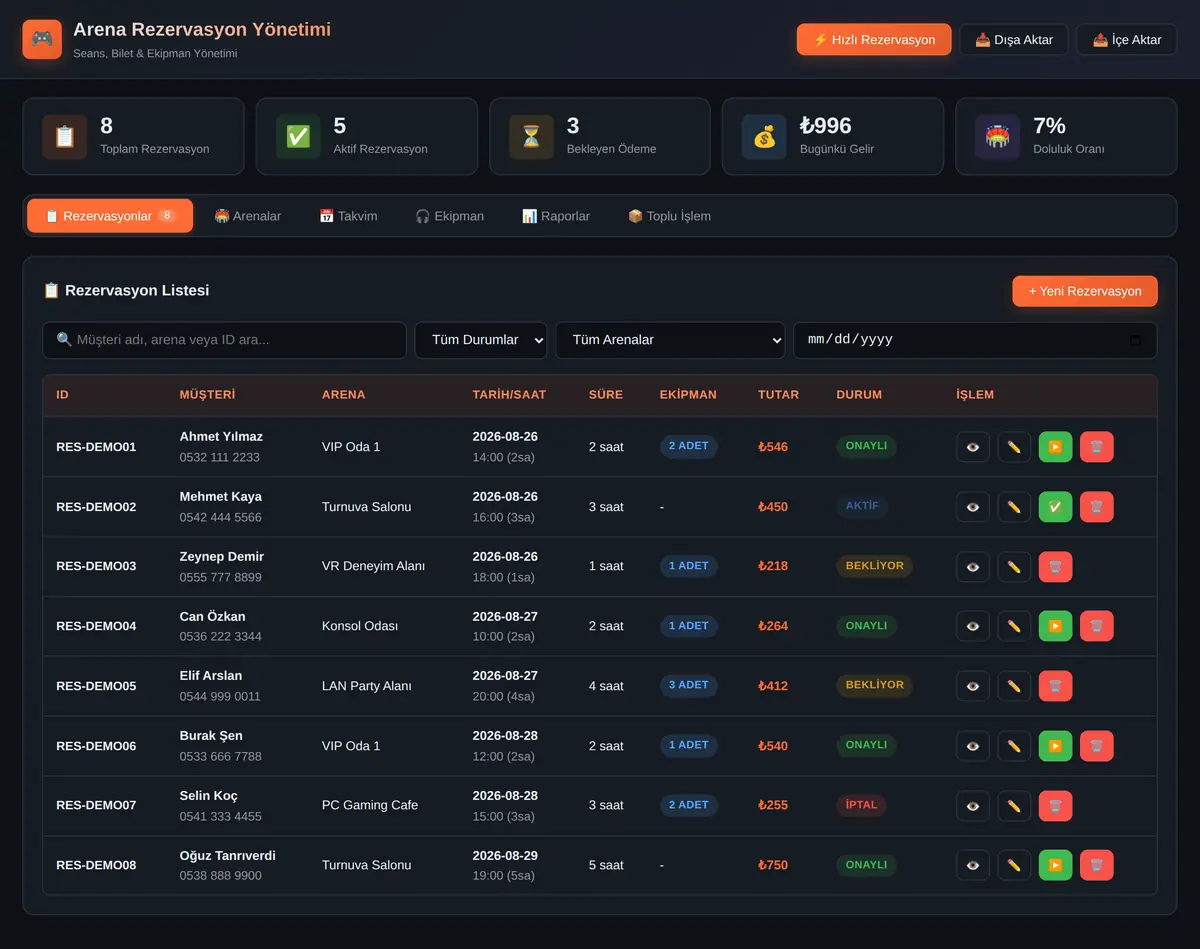Click the Dışa Aktar export button
The width and height of the screenshot is (1200, 949).
click(x=1014, y=40)
